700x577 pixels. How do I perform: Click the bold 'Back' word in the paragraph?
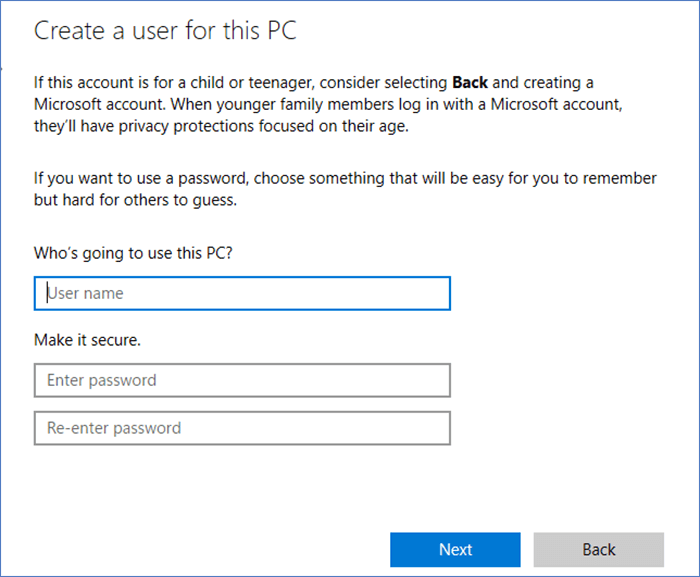tap(472, 82)
